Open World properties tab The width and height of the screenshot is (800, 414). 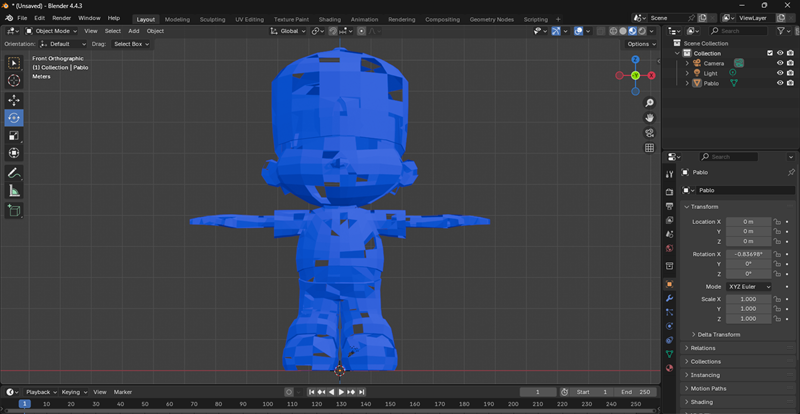670,249
